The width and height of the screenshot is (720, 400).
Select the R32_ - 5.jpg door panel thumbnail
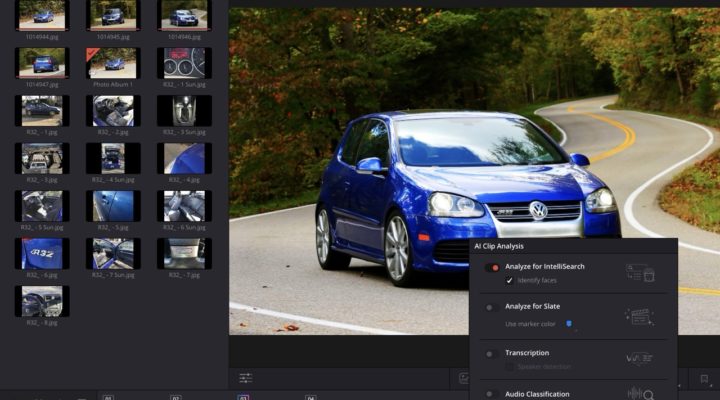(x=113, y=206)
